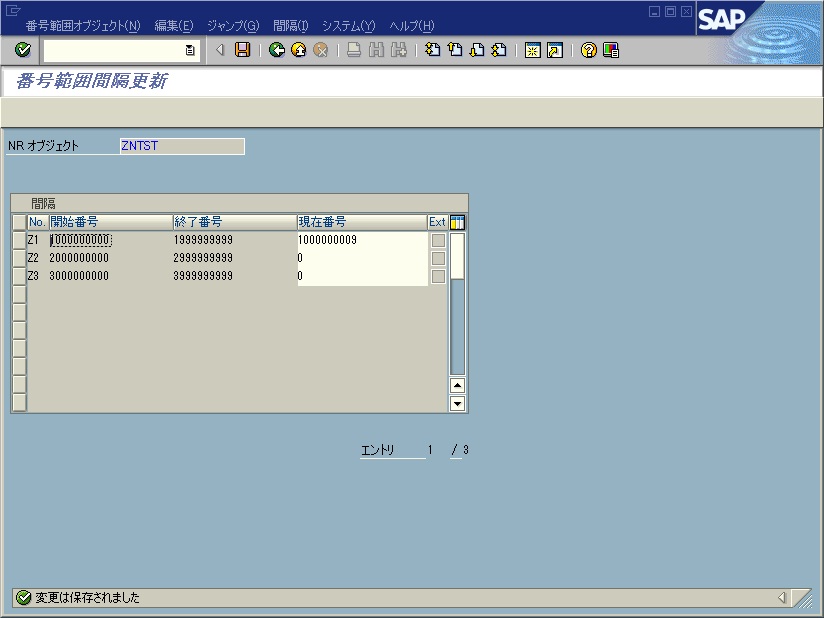Click the Customize local layout icon

click(x=610, y=50)
